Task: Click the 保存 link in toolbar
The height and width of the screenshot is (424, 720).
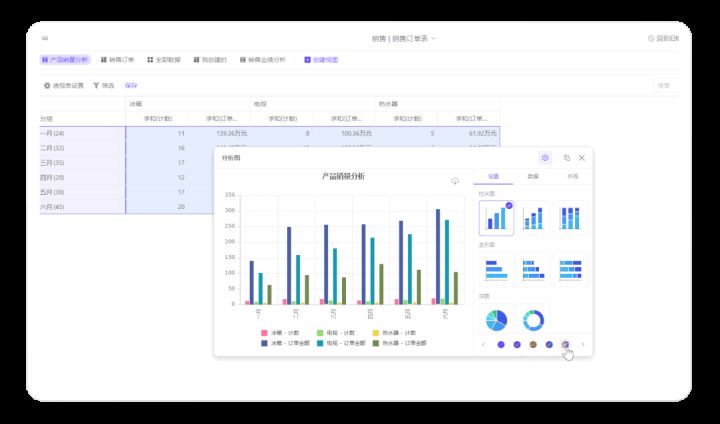Action: (131, 86)
